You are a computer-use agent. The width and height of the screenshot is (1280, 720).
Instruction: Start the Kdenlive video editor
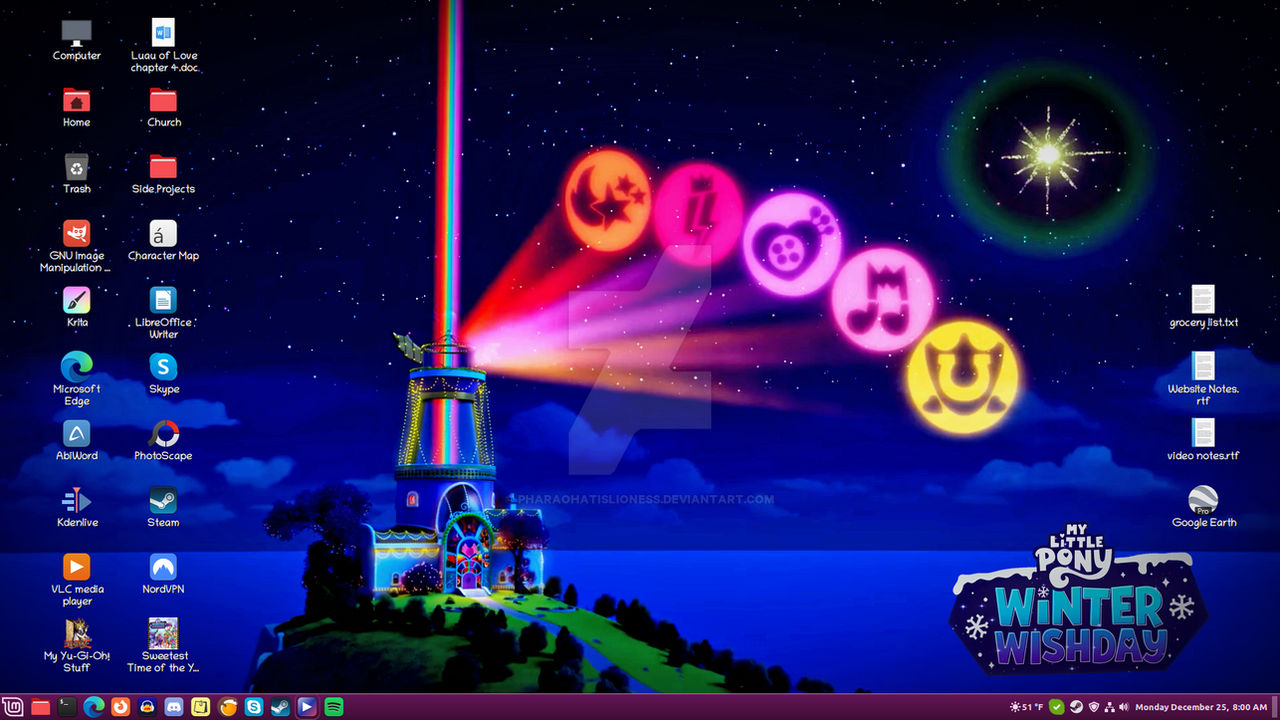tap(76, 497)
